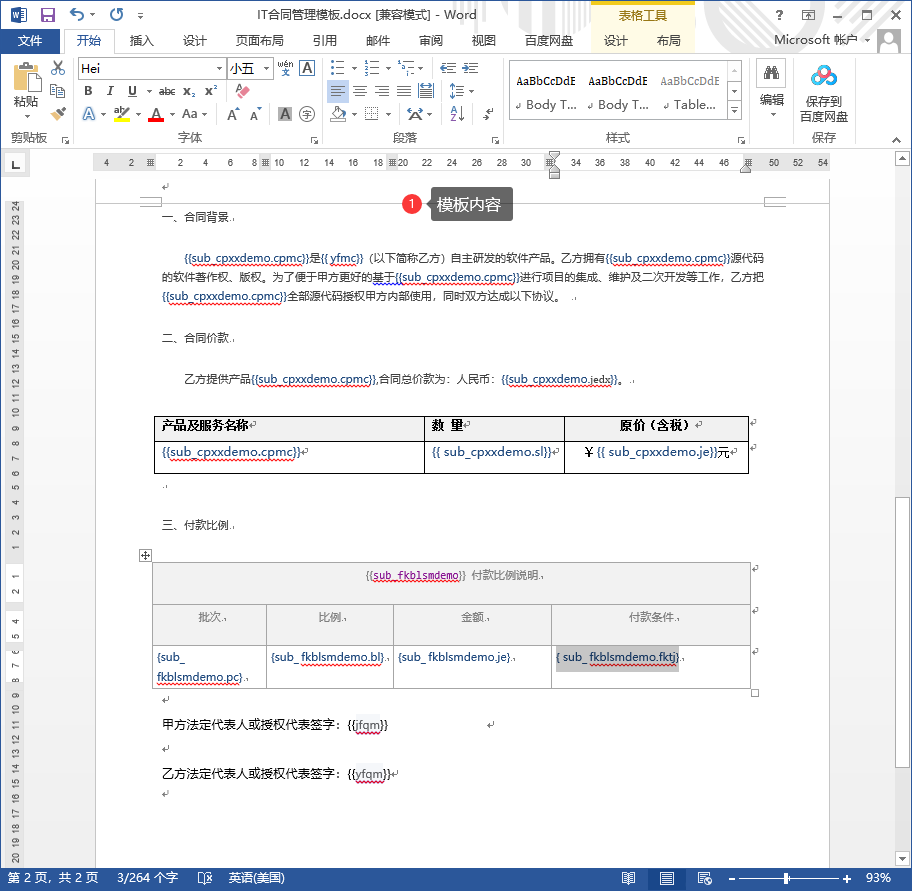The height and width of the screenshot is (891, 912).
Task: Click Microsoft 帐户 account link
Action: (815, 41)
